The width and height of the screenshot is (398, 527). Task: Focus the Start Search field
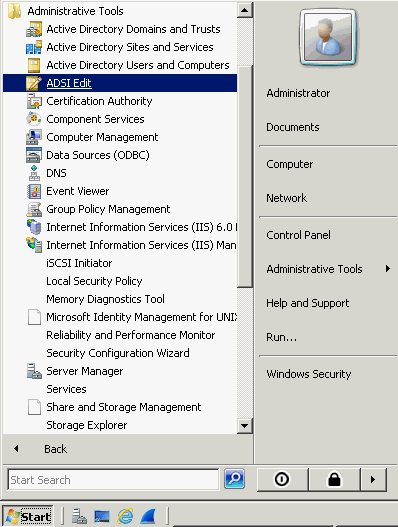point(113,480)
